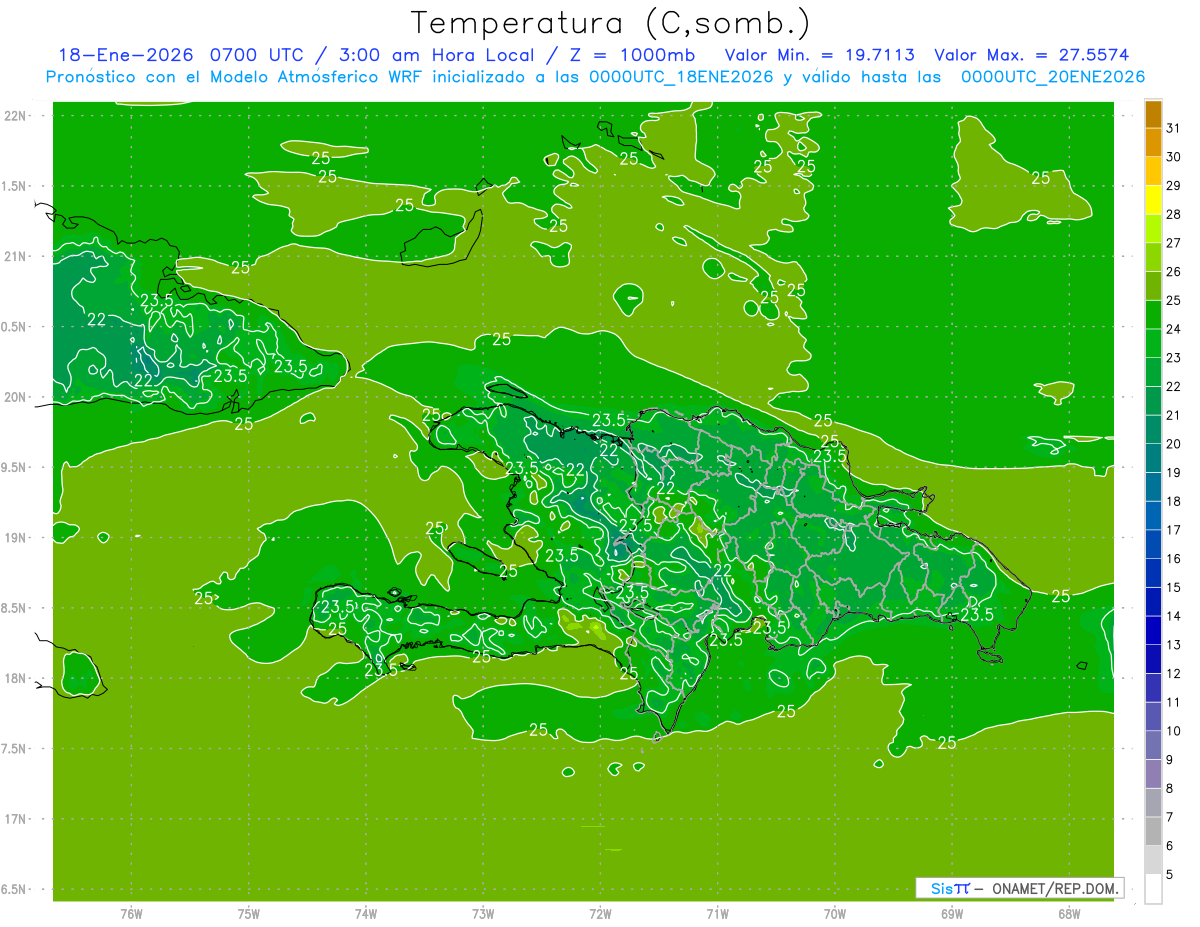Click the 72W longitude axis label
The height and width of the screenshot is (927, 1200).
pyautogui.click(x=600, y=913)
